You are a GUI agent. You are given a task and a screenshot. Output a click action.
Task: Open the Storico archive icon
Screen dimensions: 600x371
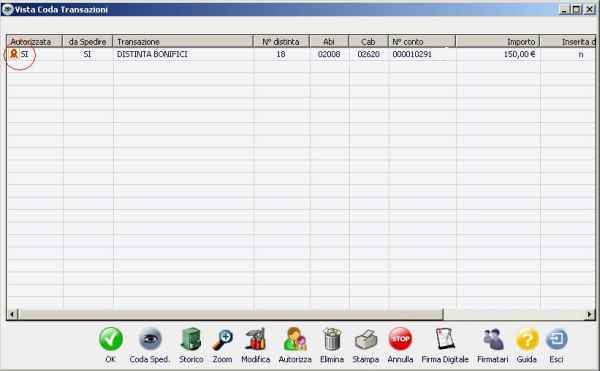tap(191, 339)
